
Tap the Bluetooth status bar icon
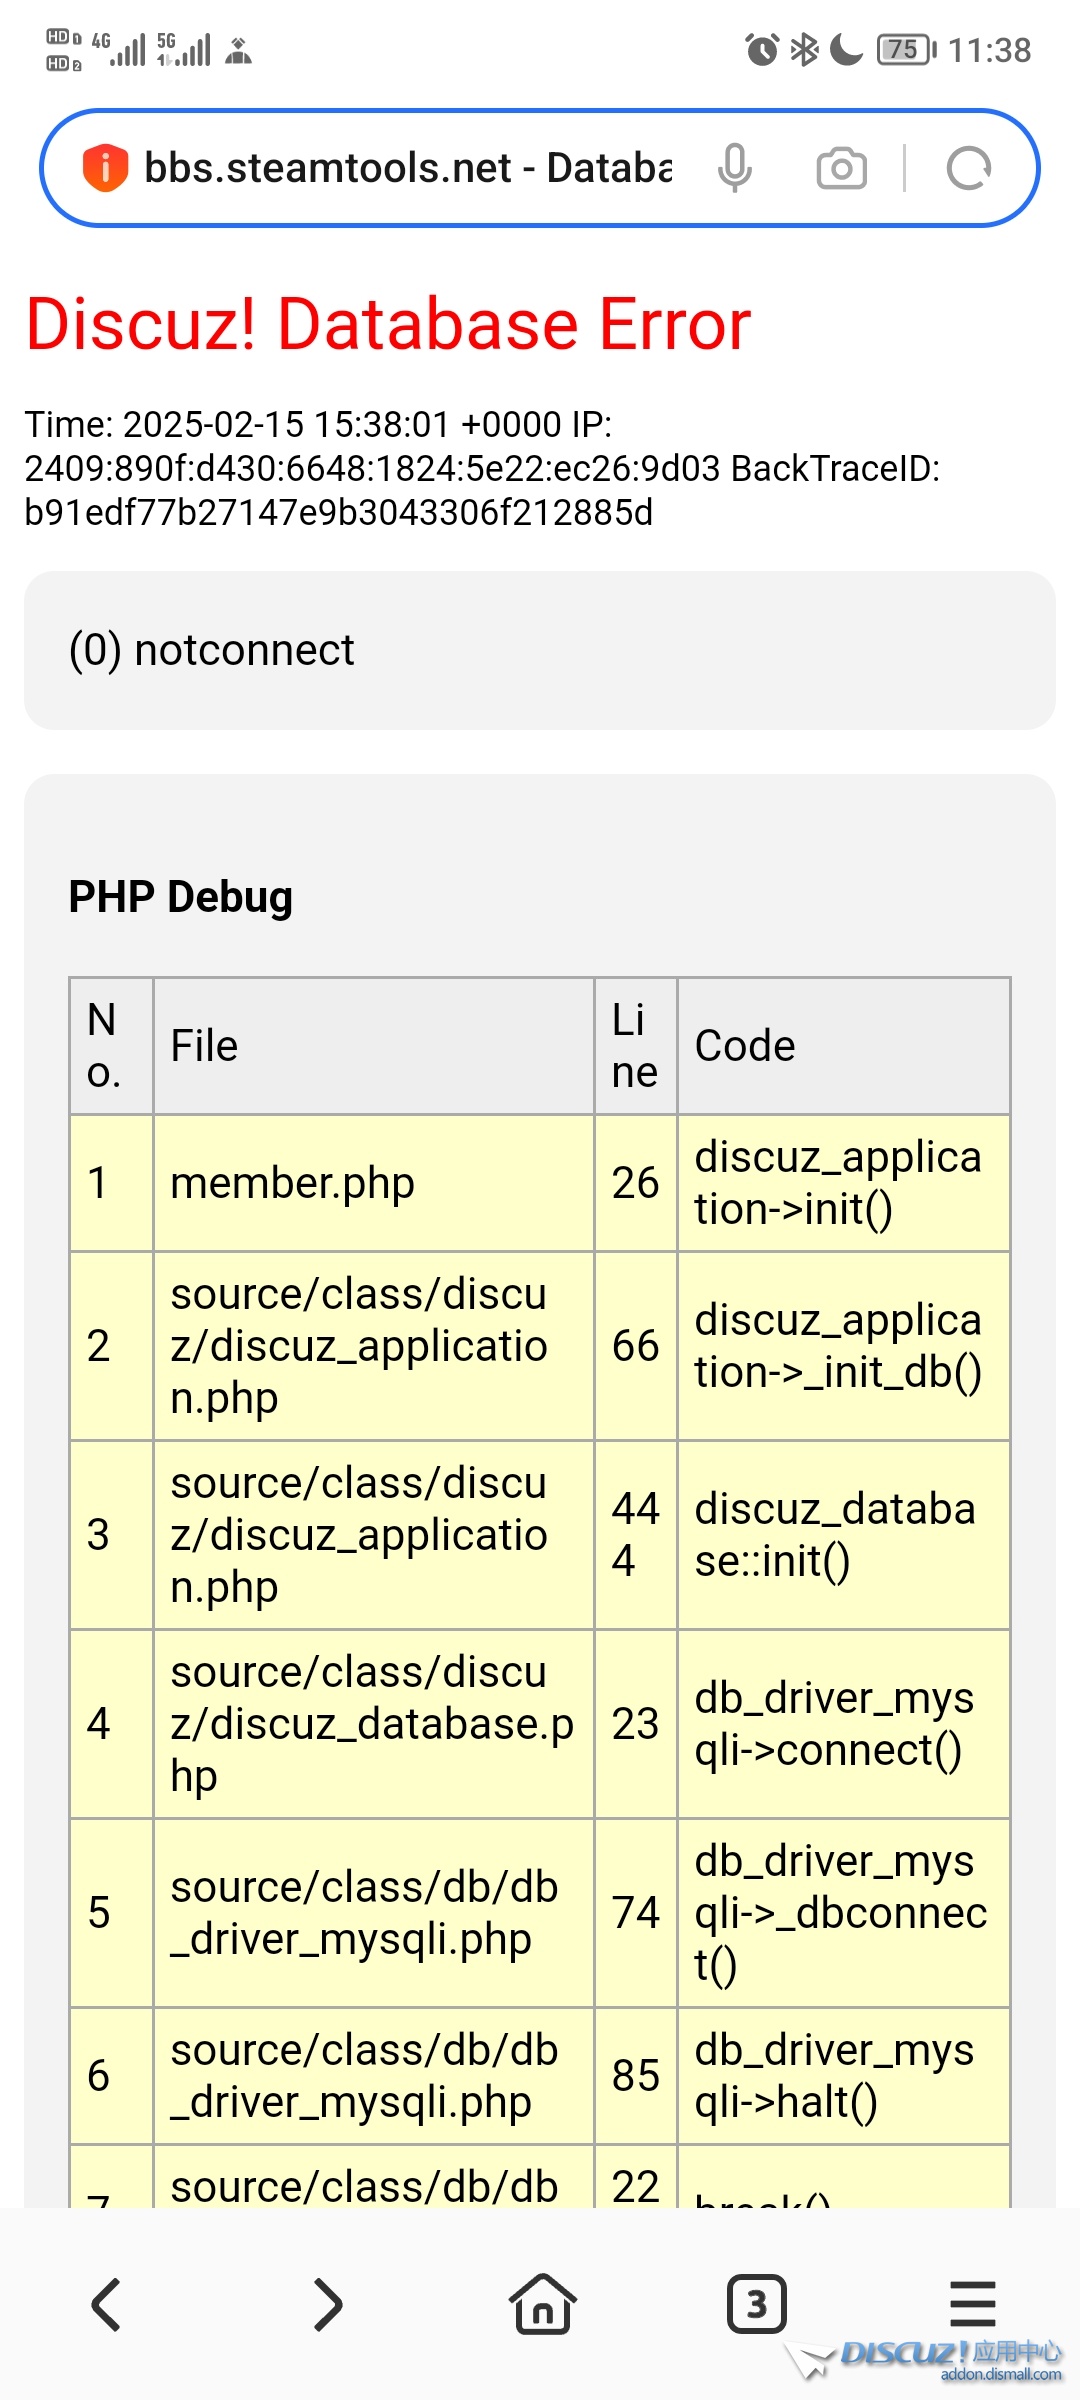coord(804,49)
